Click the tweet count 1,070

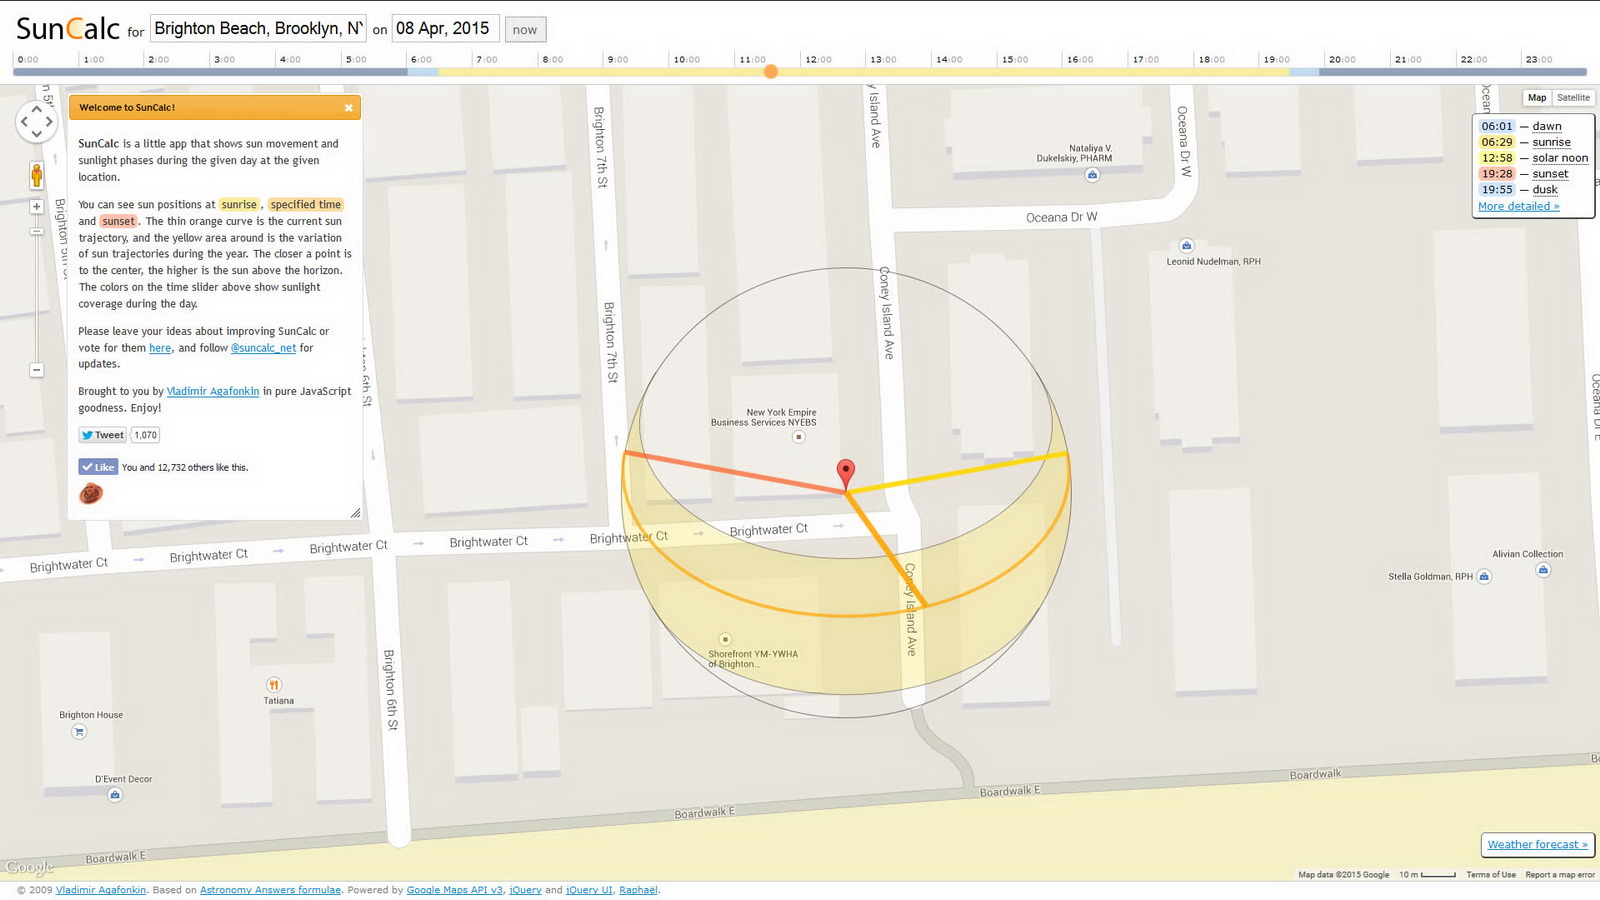coord(146,435)
